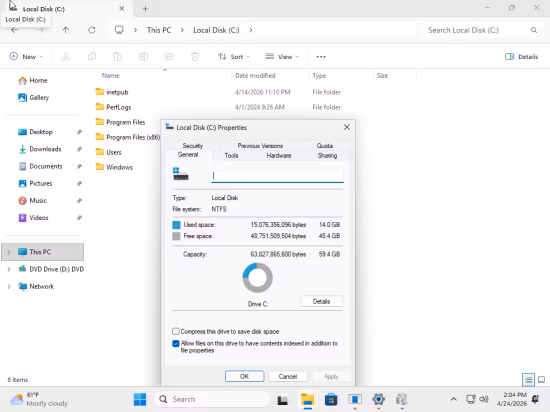Switch to the Security tab
Image resolution: width=550 pixels, height=412 pixels.
point(193,146)
